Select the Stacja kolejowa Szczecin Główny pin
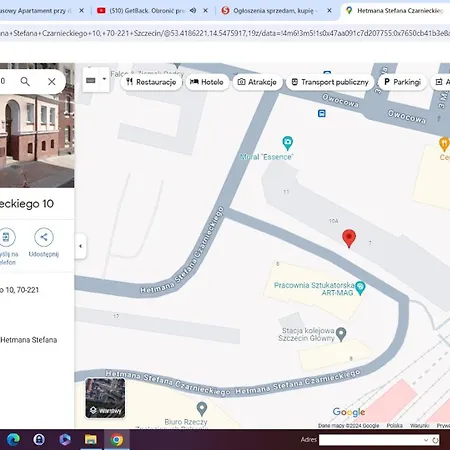 tap(341, 334)
